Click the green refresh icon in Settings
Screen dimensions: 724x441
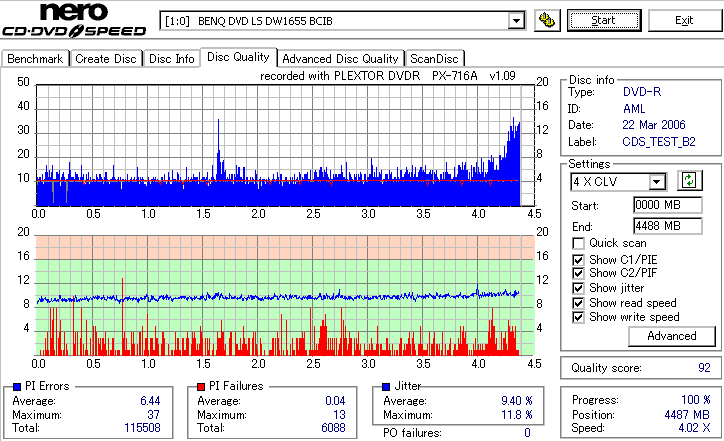pyautogui.click(x=689, y=181)
